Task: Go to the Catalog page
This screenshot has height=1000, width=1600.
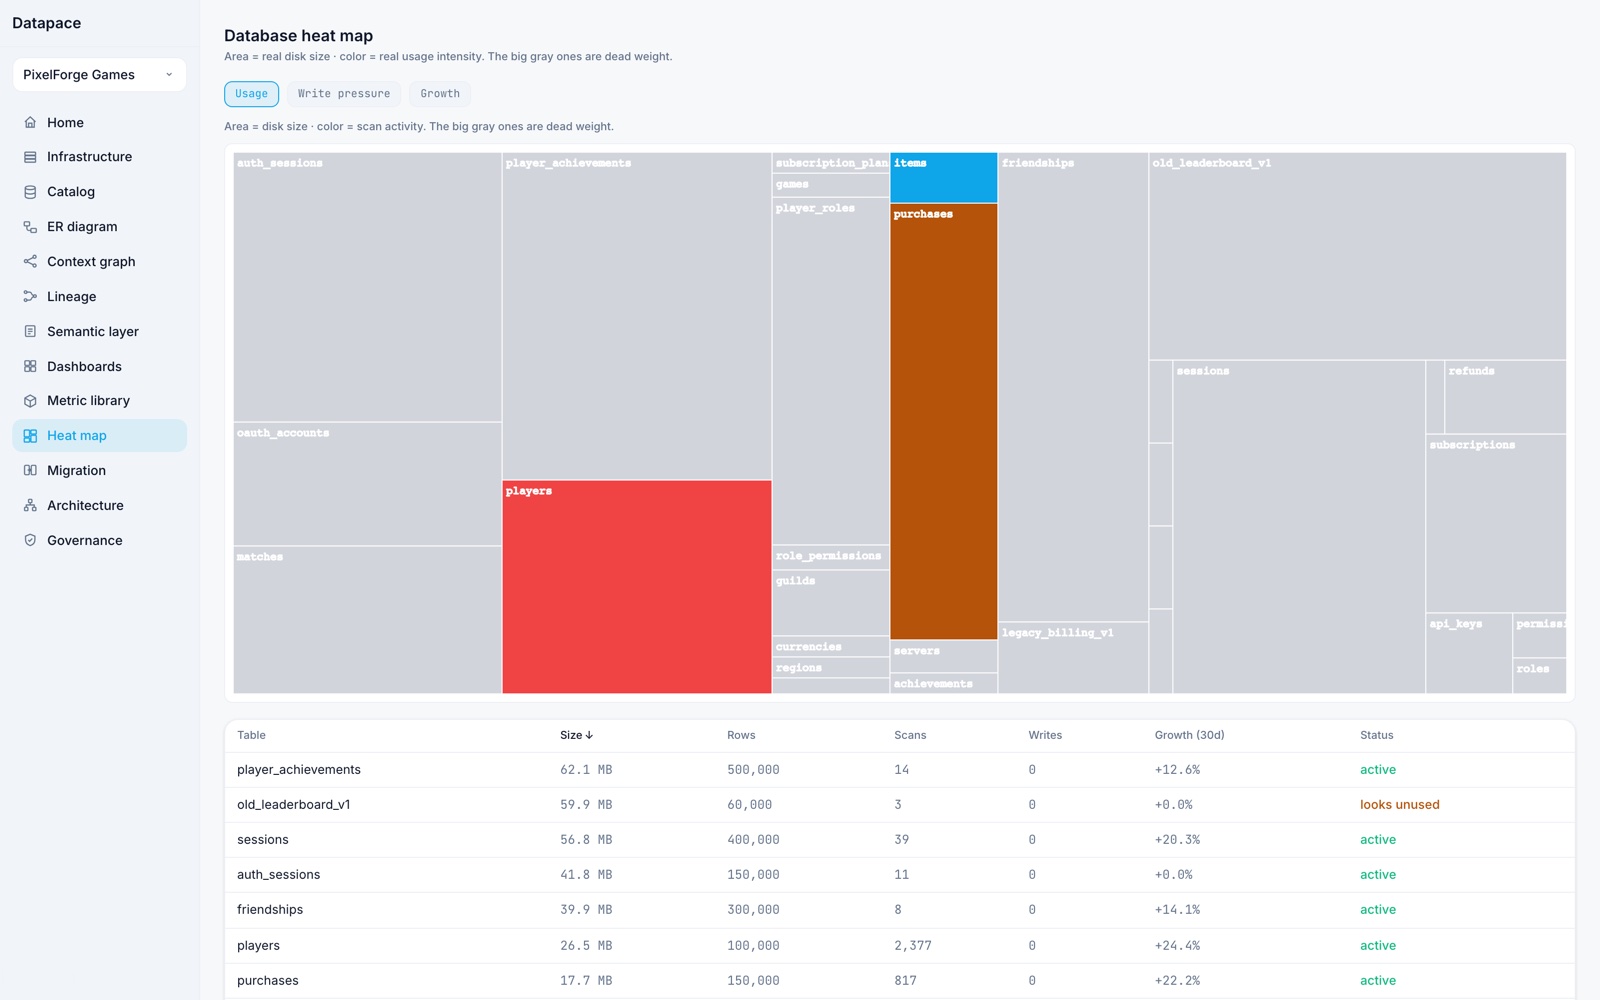Action: click(x=99, y=192)
